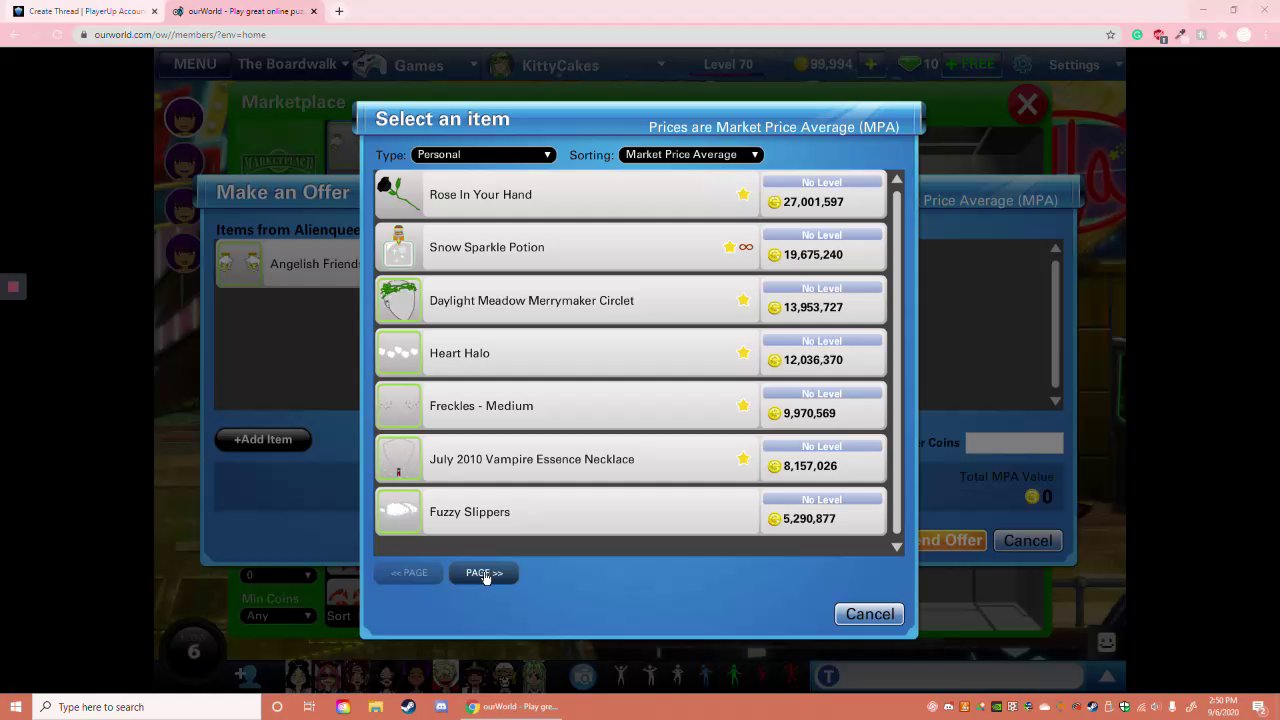Image resolution: width=1280 pixels, height=720 pixels.
Task: Click the Freckles - Medium item name
Action: point(481,406)
